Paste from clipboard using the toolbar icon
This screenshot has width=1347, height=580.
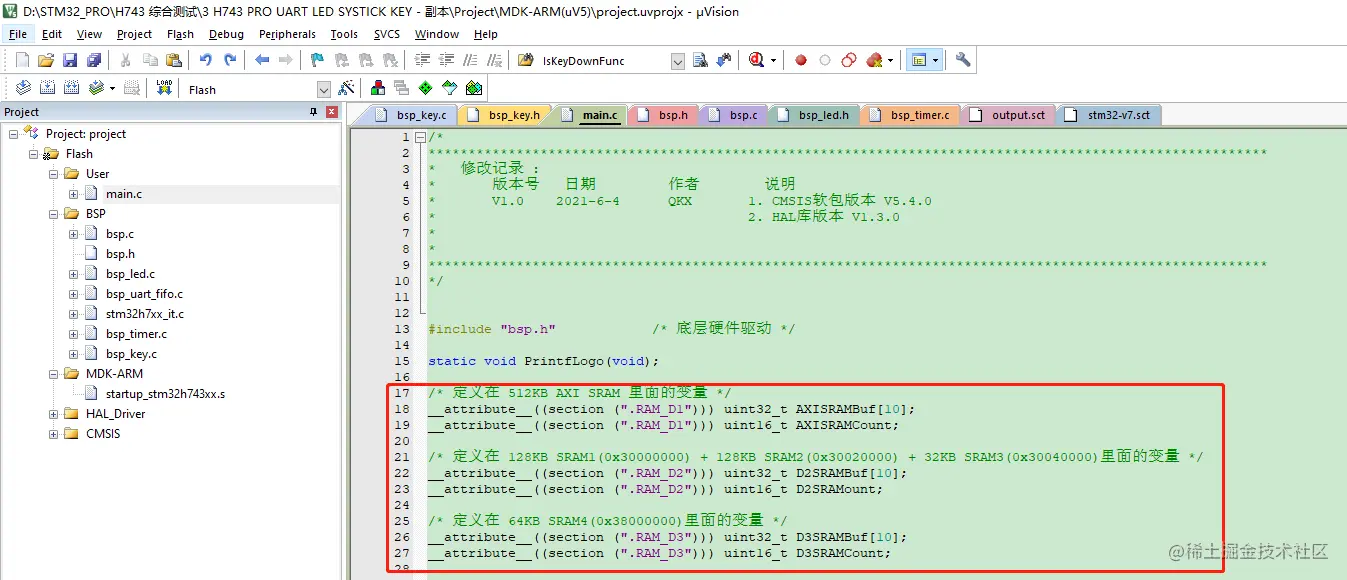coord(174,60)
